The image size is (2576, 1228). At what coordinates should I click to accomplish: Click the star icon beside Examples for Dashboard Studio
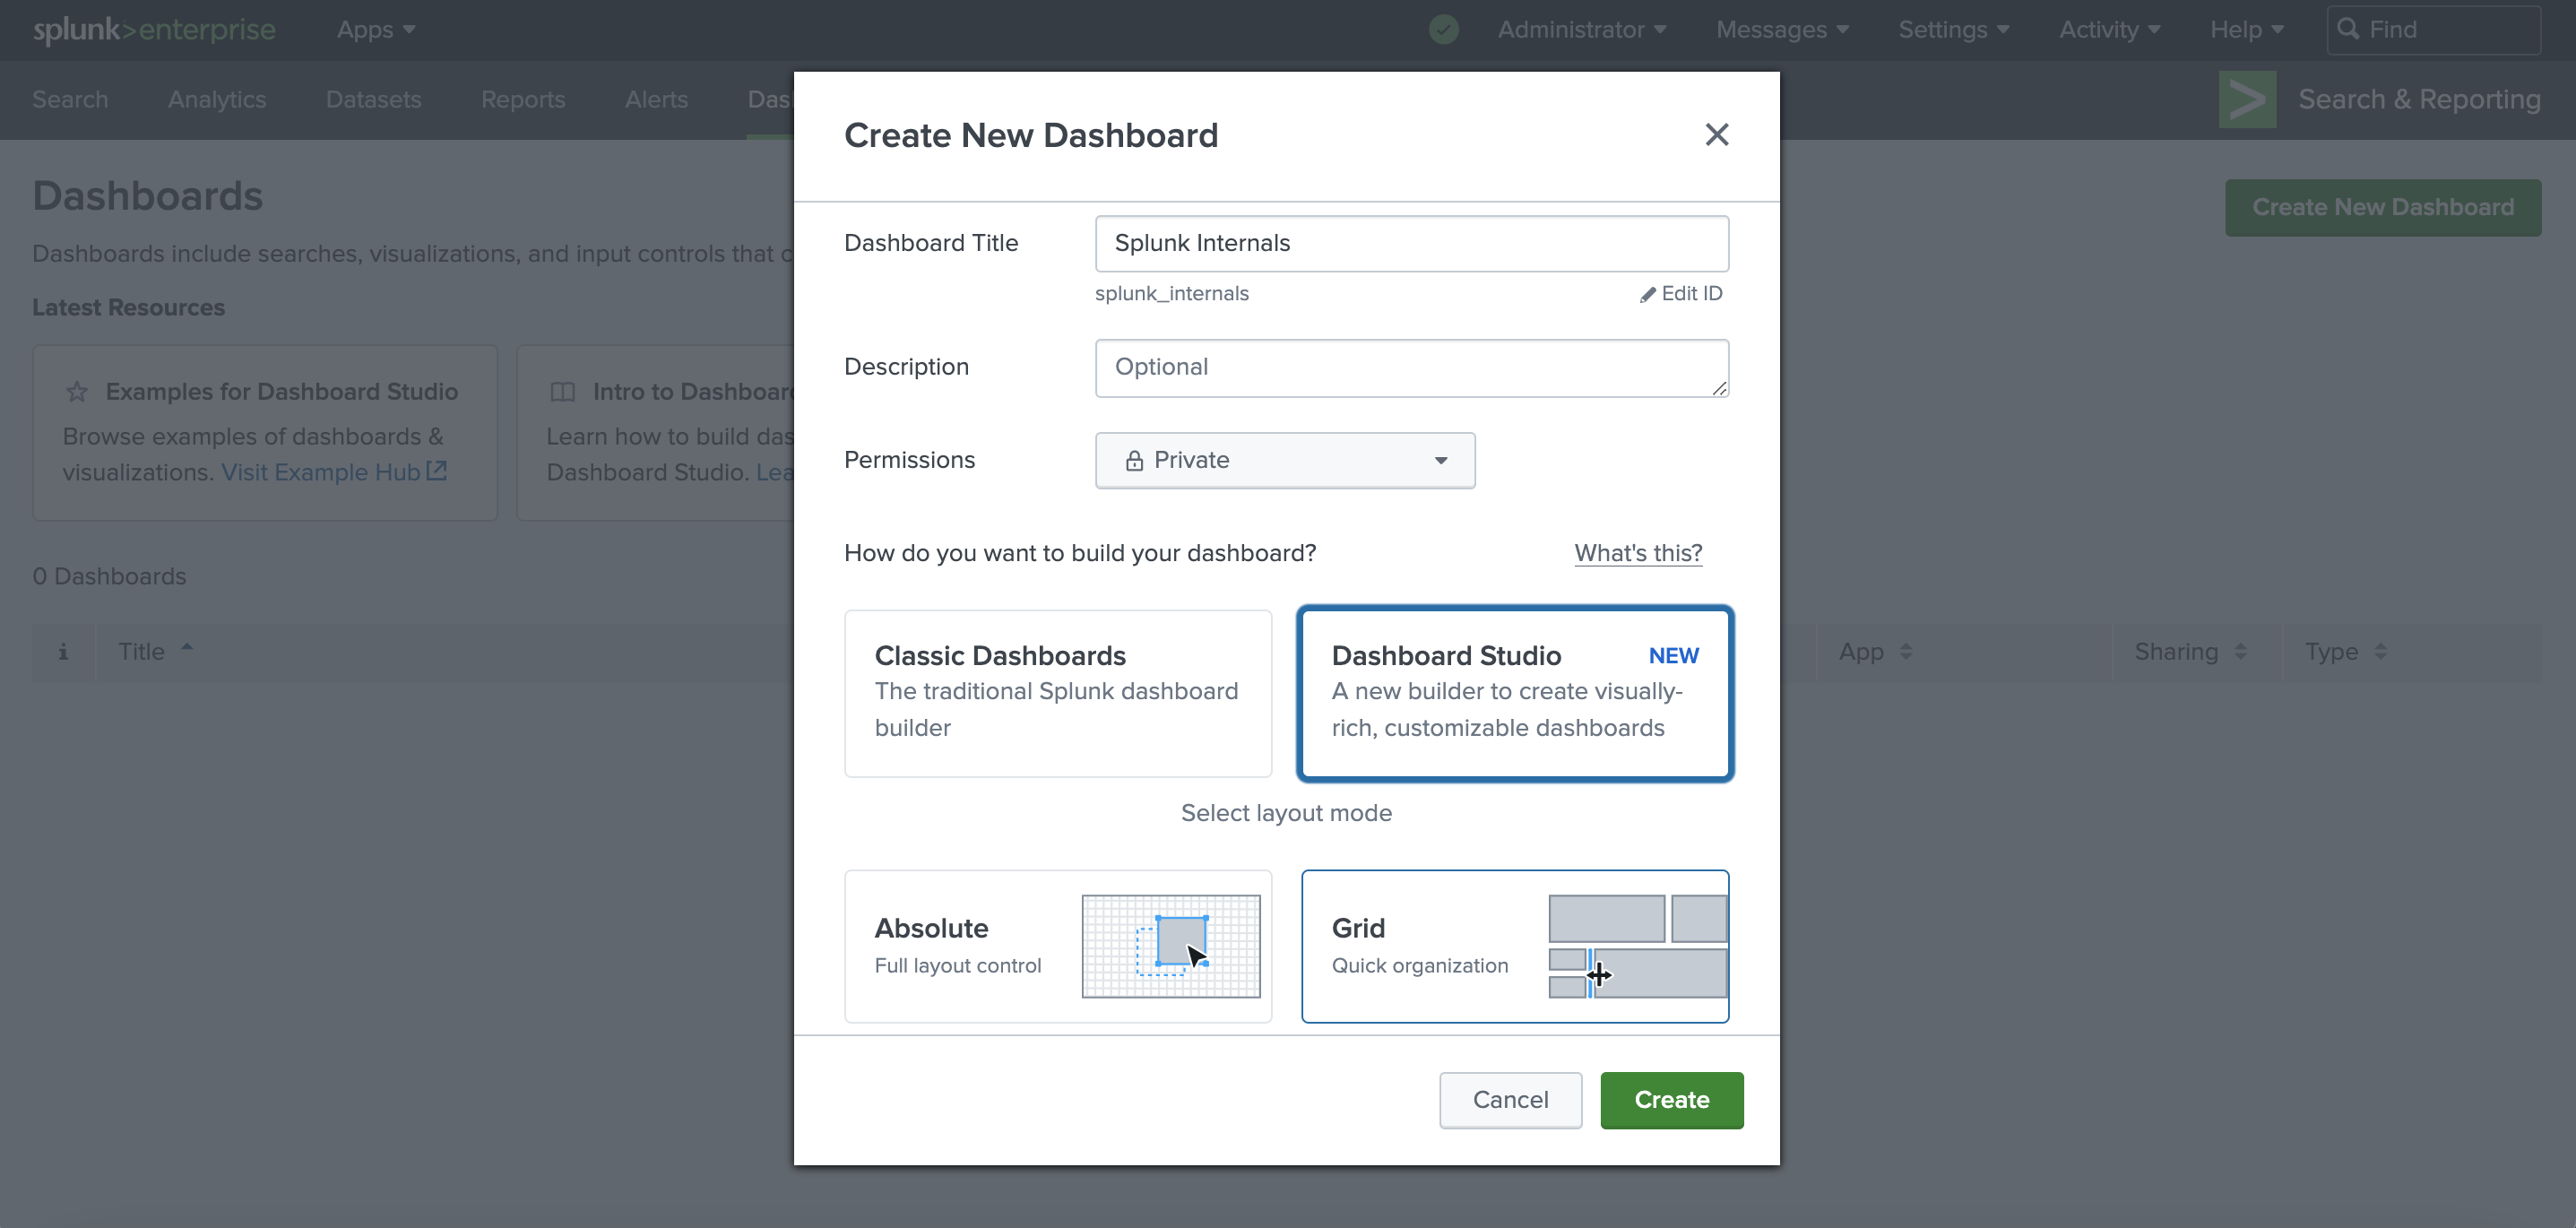(x=77, y=392)
